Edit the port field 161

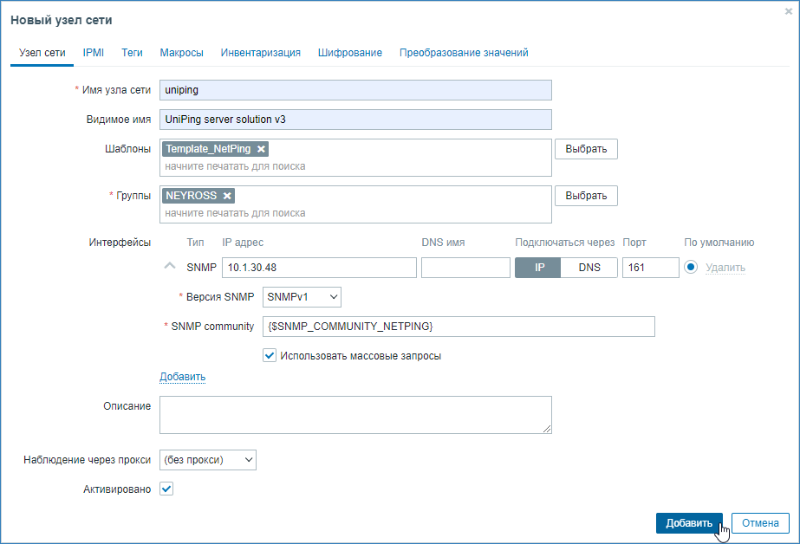click(x=651, y=267)
